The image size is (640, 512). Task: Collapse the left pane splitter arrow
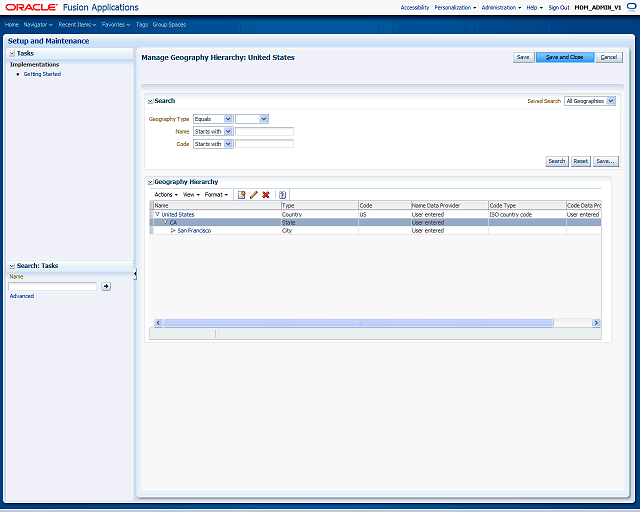pos(135,274)
